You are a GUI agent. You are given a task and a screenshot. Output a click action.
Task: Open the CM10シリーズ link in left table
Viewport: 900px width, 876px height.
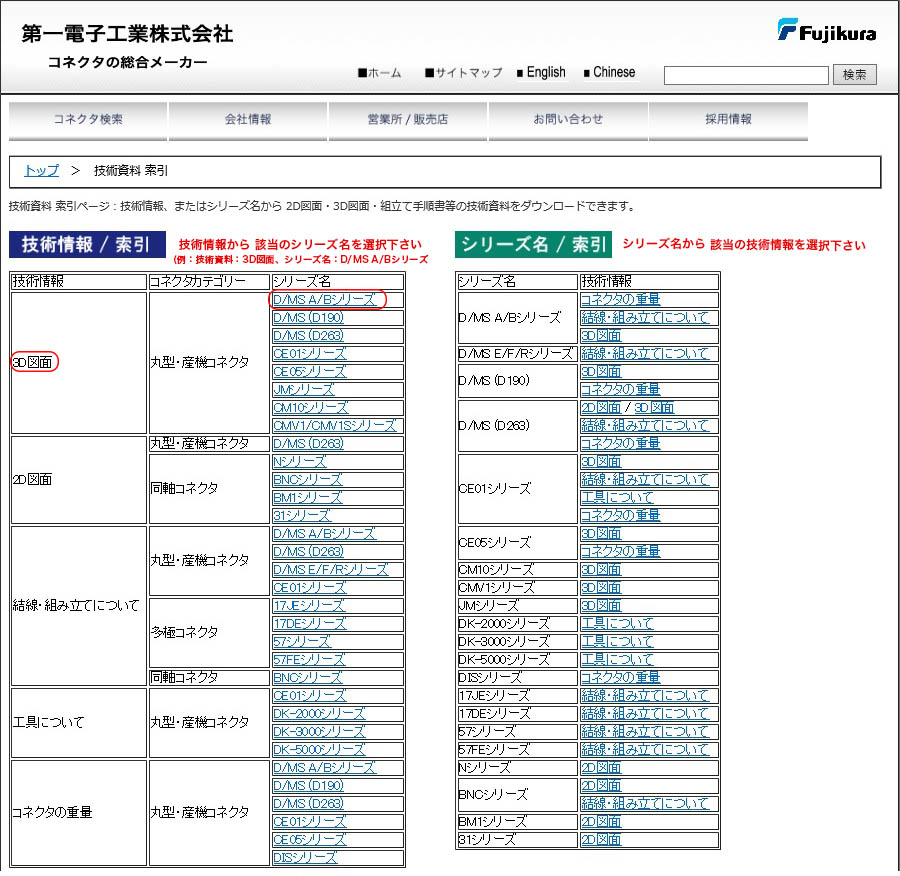[311, 408]
